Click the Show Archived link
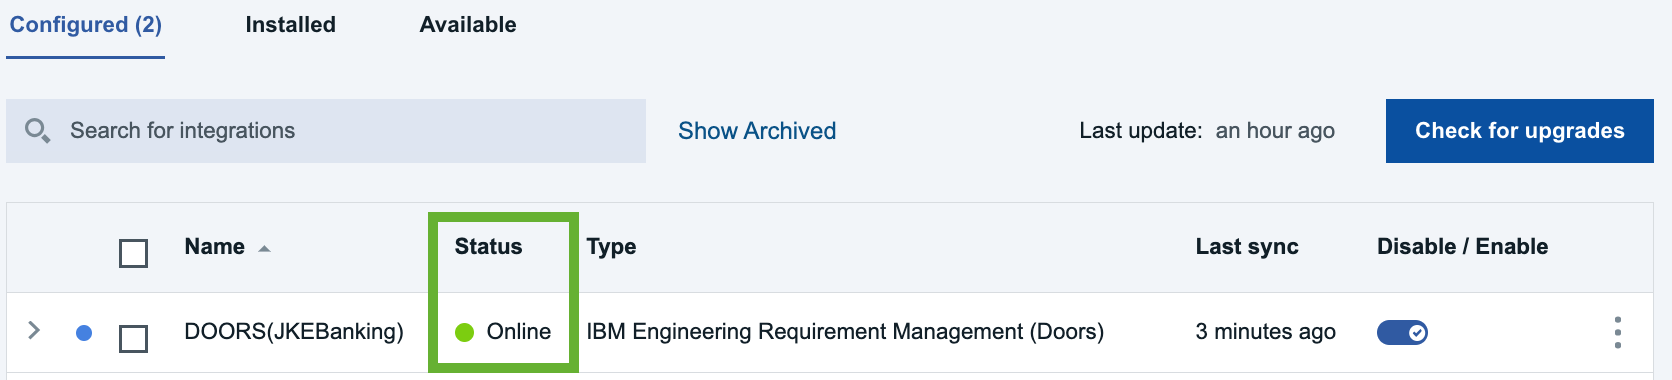Viewport: 1672px width, 380px height. [x=757, y=131]
